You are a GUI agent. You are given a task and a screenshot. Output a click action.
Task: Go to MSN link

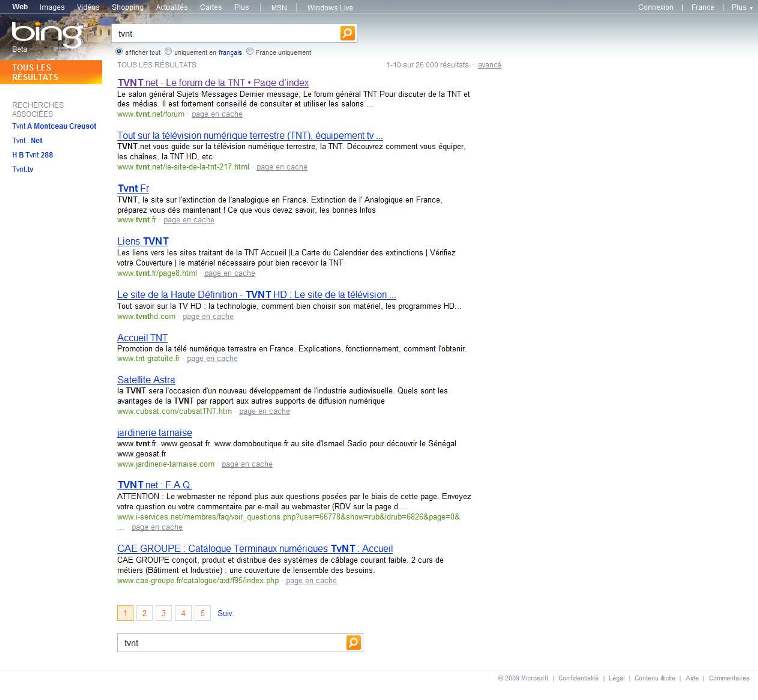coord(279,7)
